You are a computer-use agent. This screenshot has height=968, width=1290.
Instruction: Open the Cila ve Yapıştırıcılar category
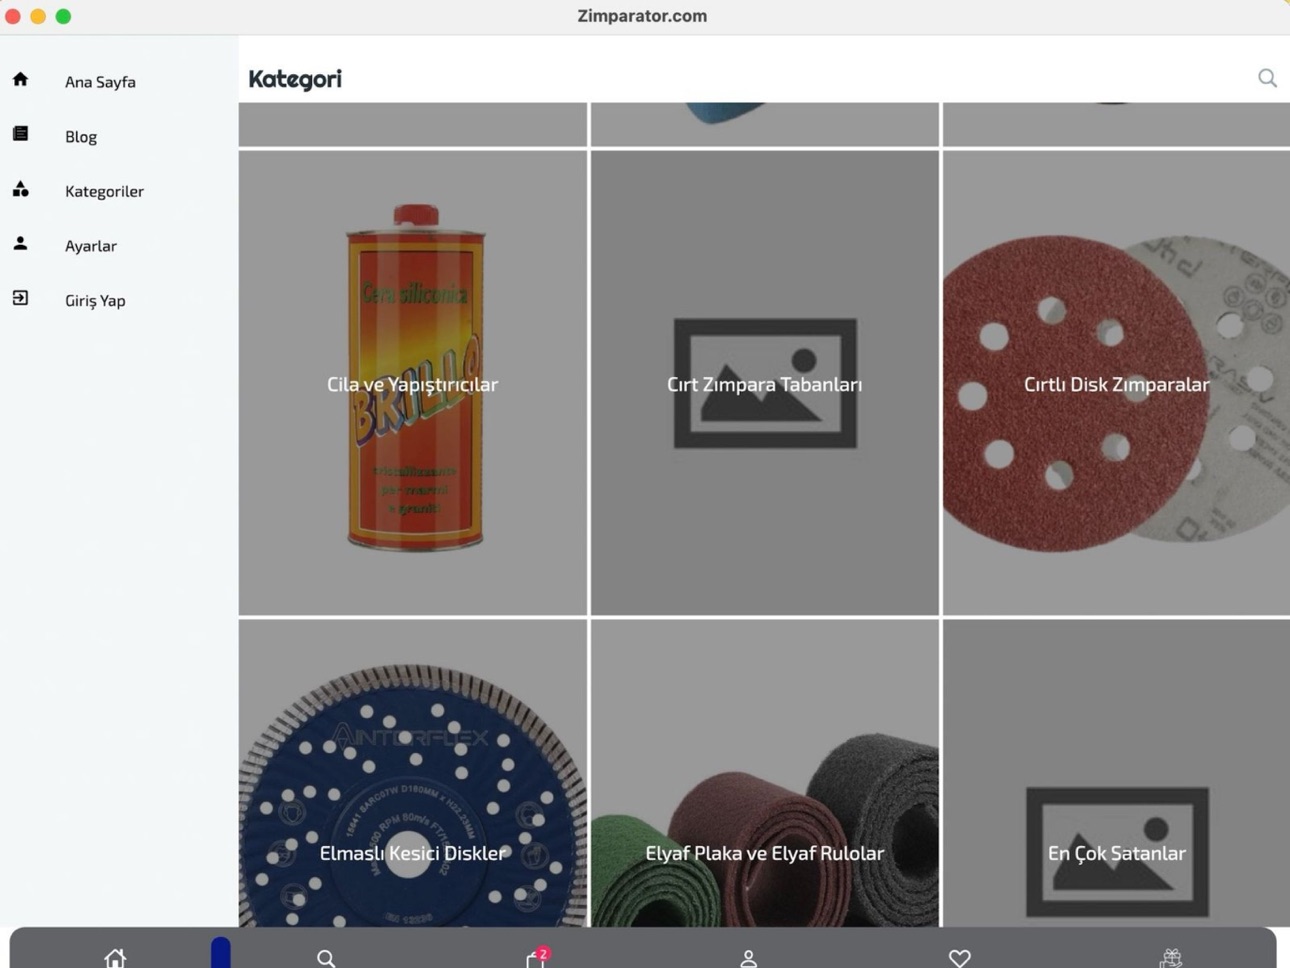coord(413,383)
